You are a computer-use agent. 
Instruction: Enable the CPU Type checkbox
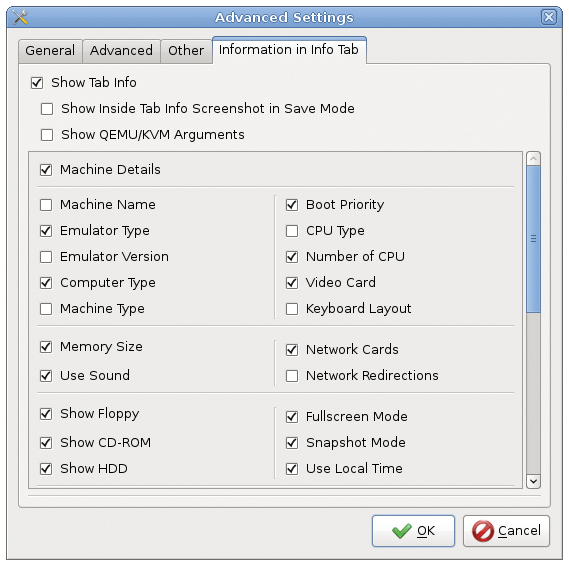[x=292, y=231]
